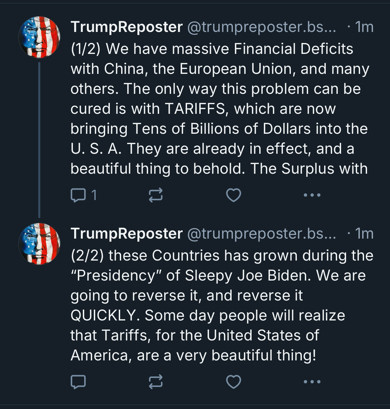Click TrumpReposter display name on second post

(x=127, y=234)
